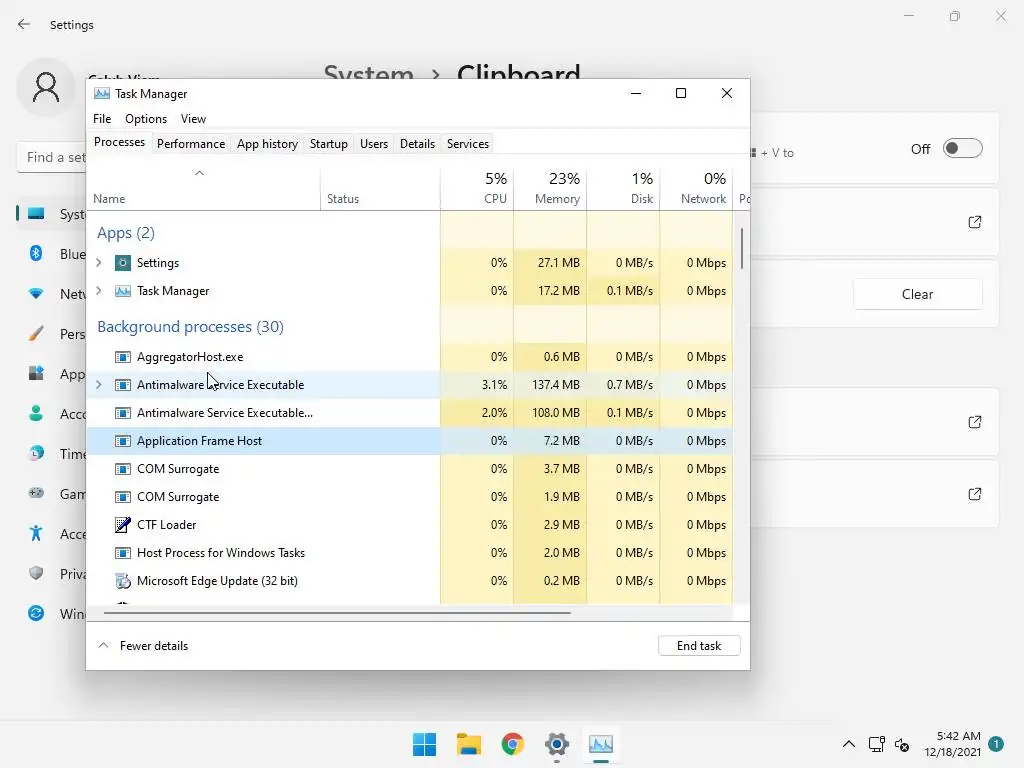Select the Network wifi icon in Settings sidebar
This screenshot has height=768, width=1024.
(36, 294)
